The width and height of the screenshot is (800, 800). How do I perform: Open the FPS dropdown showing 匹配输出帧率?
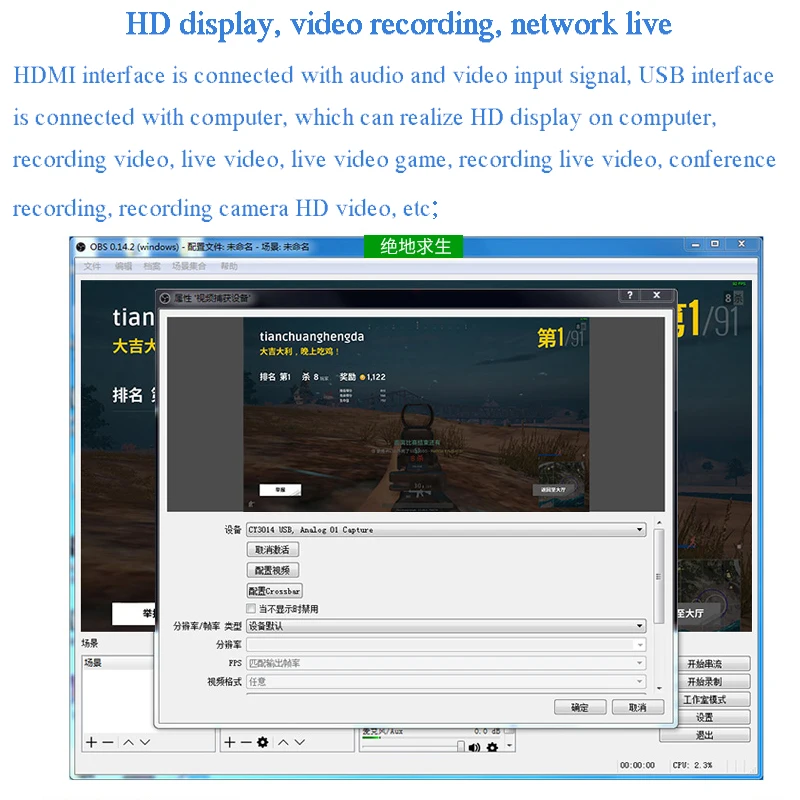pyautogui.click(x=446, y=663)
